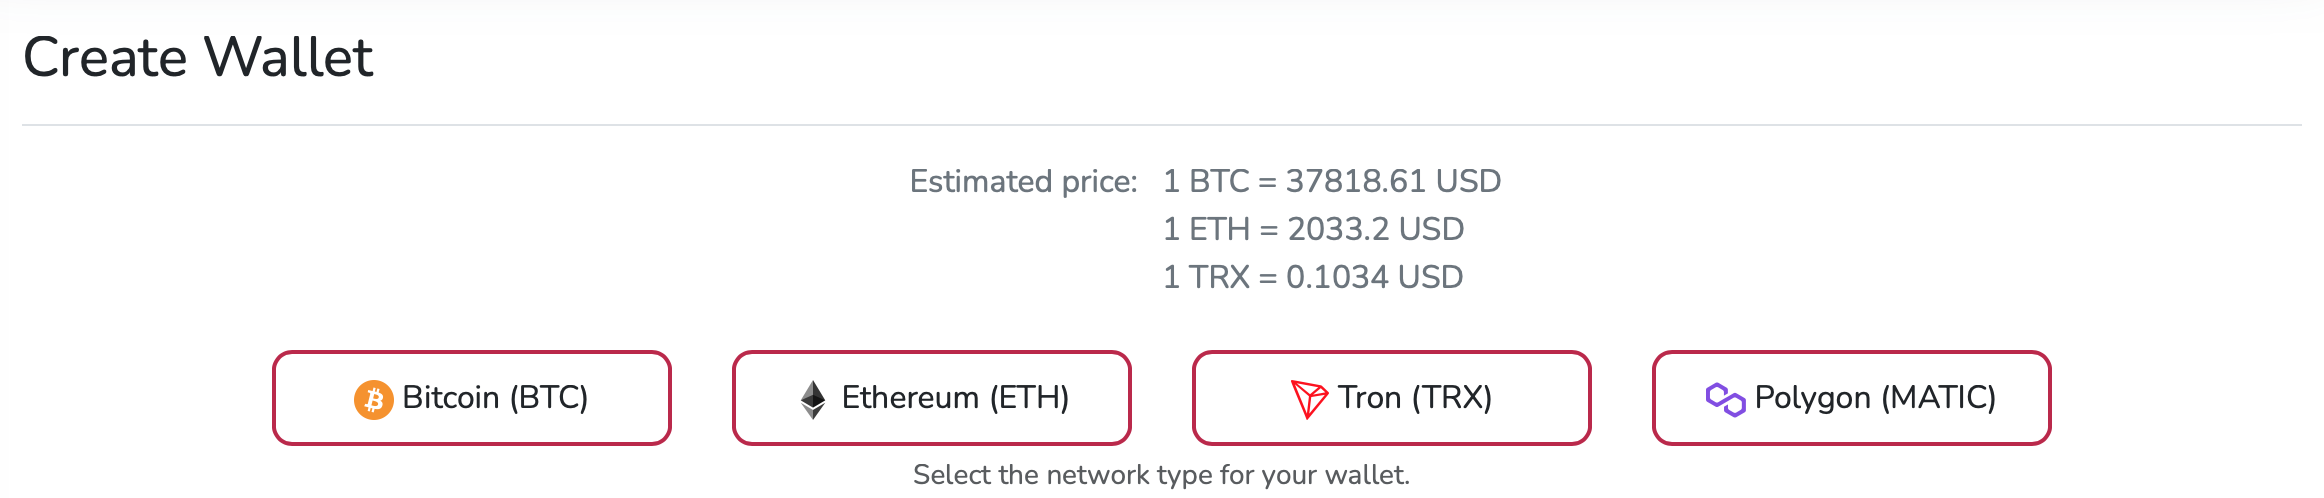Click the horizontal divider below the heading
Viewport: 2324px width, 498px height.
pos(1161,125)
